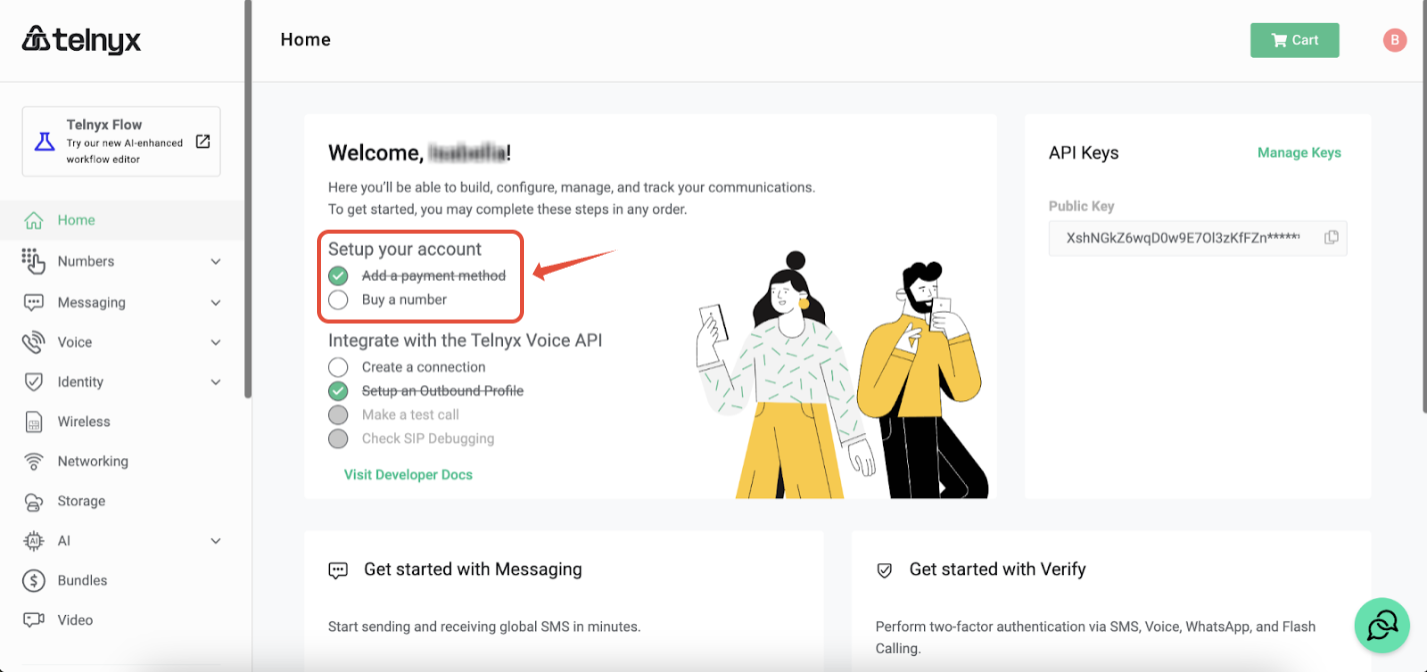Click Setup an Outbound Profile step
The height and width of the screenshot is (672, 1427).
pyautogui.click(x=443, y=391)
